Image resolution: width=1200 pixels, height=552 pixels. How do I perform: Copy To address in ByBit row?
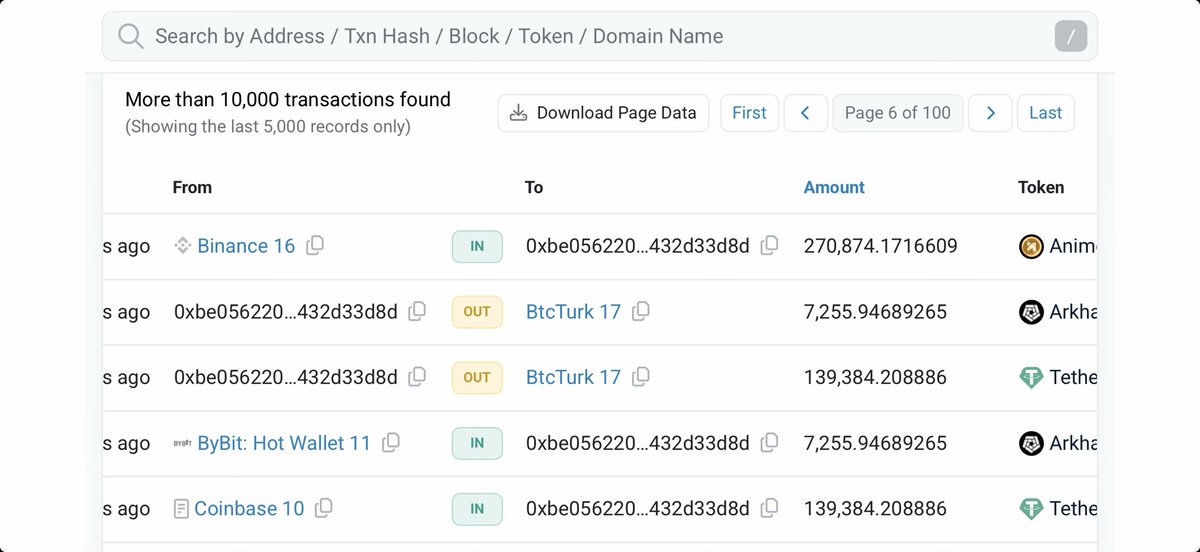tap(769, 442)
